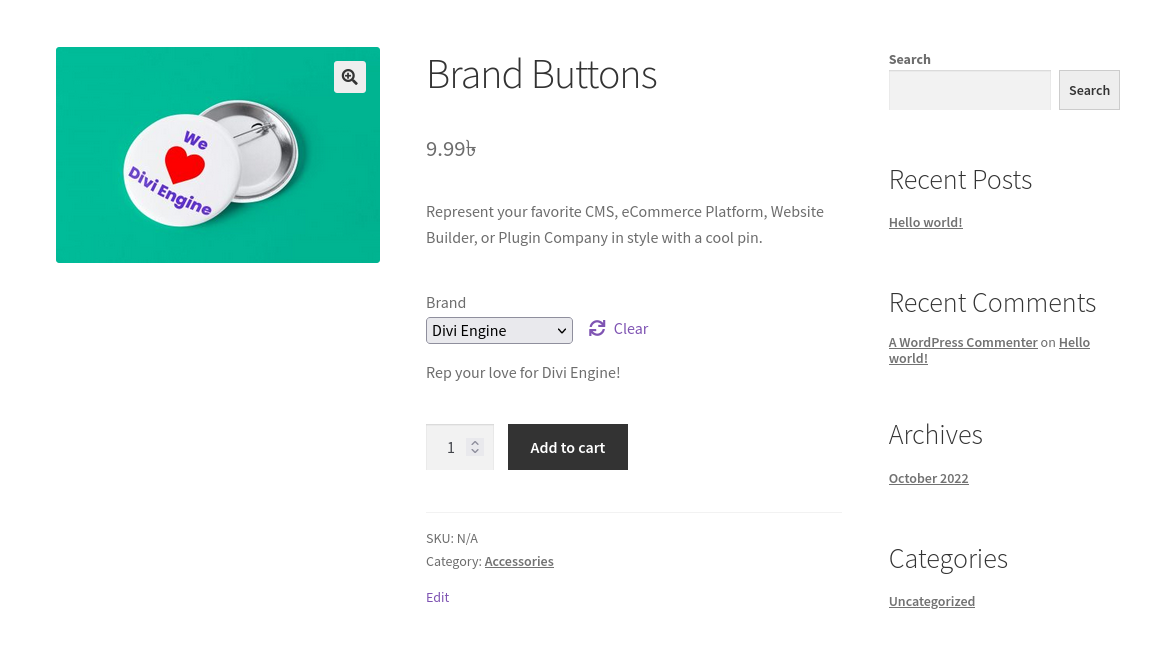This screenshot has width=1162, height=656.
Task: Open the Brand dropdown showing Divi Engine
Action: (499, 331)
